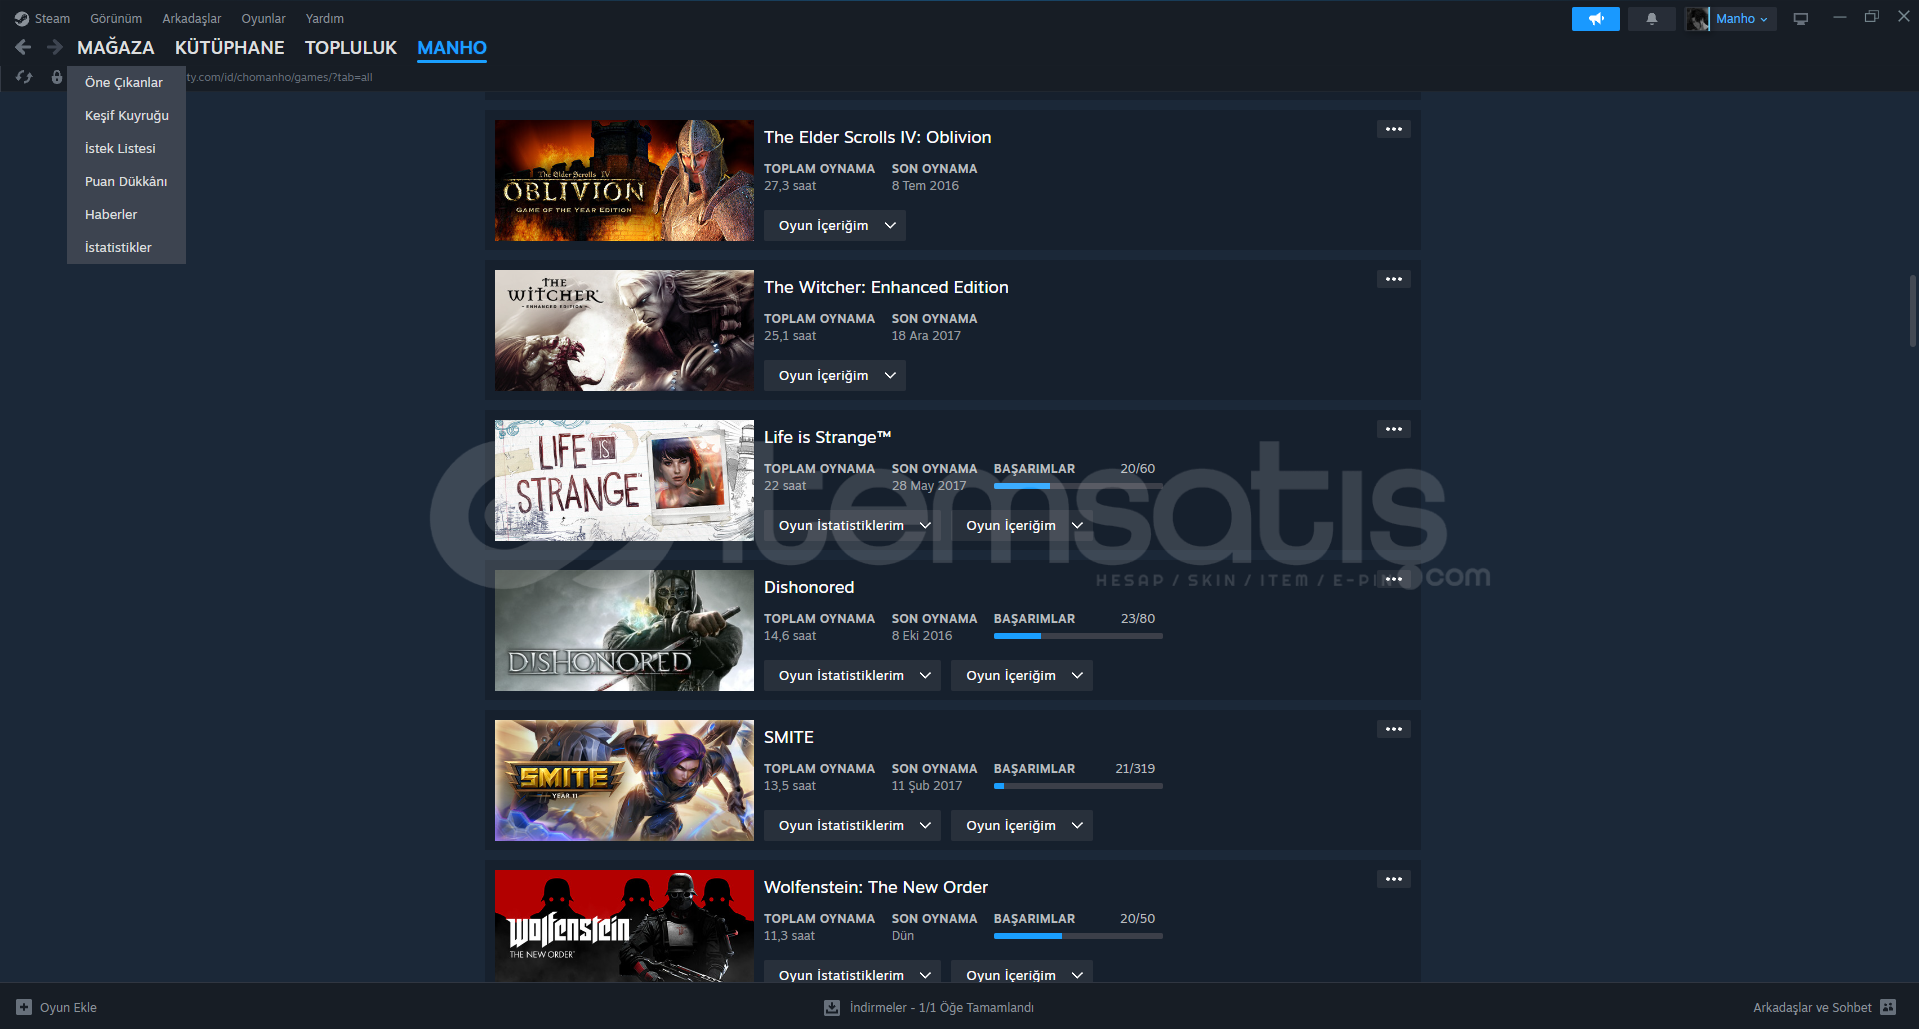Expand Oyun İçeriğim for Dishonored
The height and width of the screenshot is (1029, 1919).
[1022, 675]
